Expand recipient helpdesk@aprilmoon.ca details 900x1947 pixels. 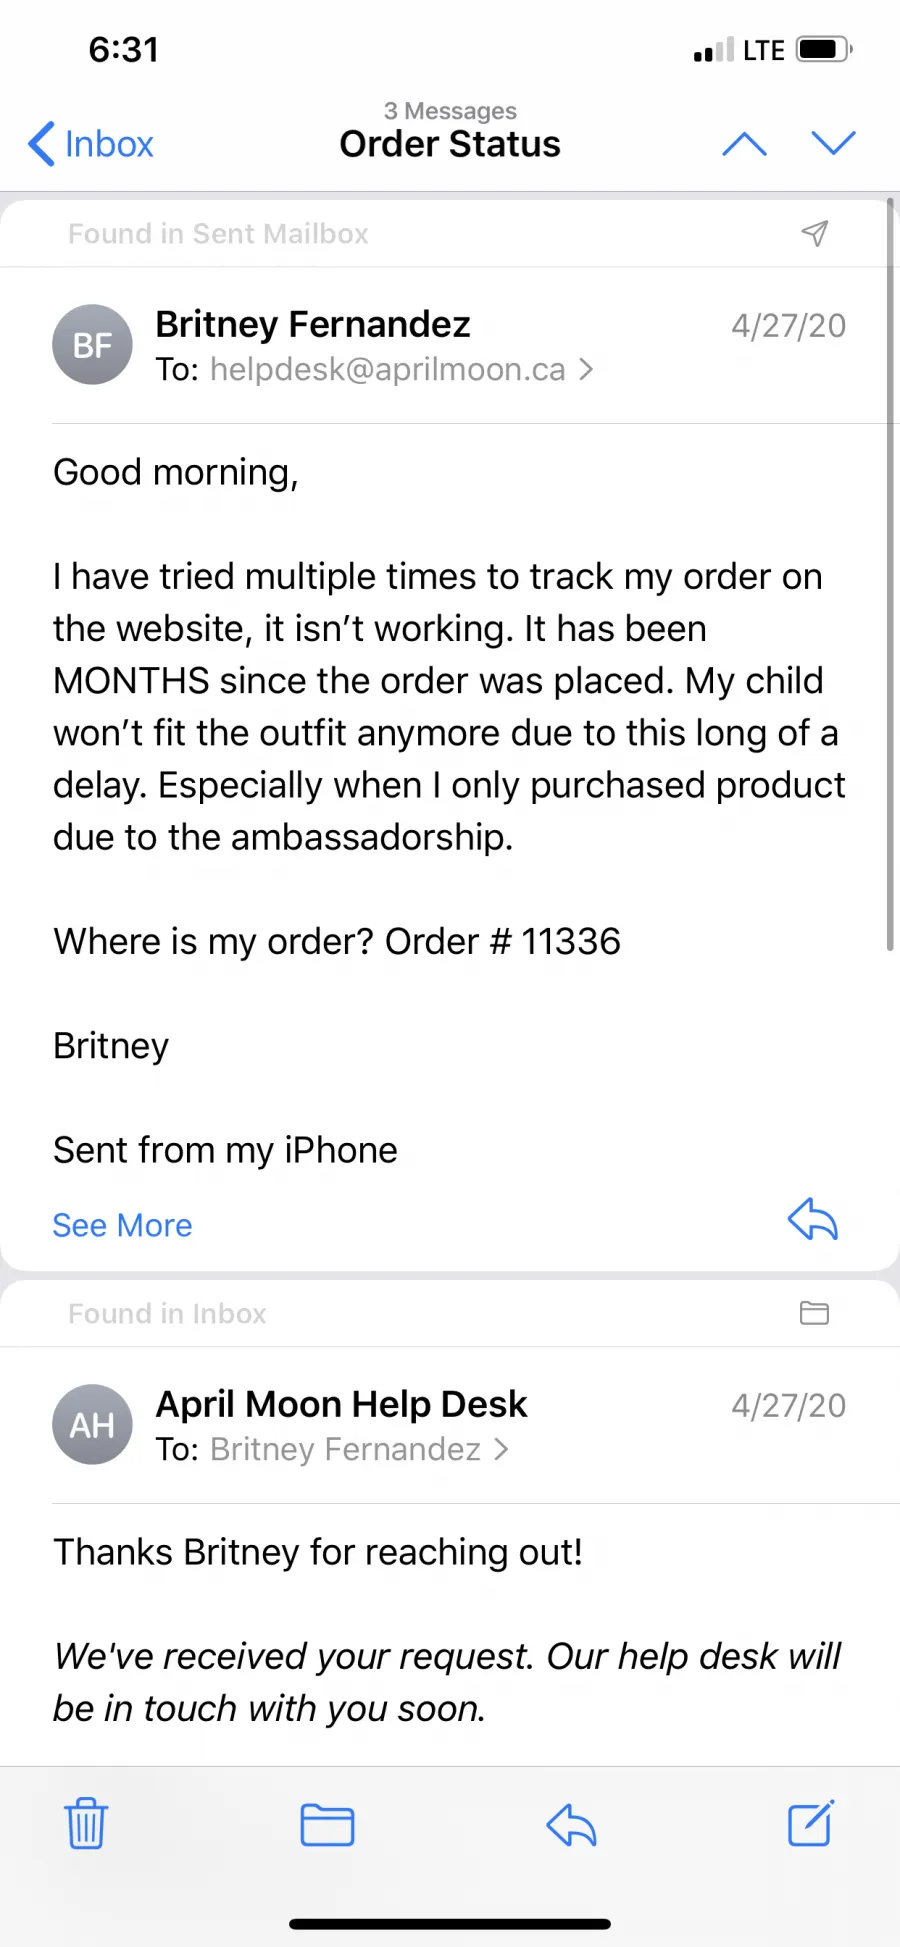pyautogui.click(x=401, y=370)
